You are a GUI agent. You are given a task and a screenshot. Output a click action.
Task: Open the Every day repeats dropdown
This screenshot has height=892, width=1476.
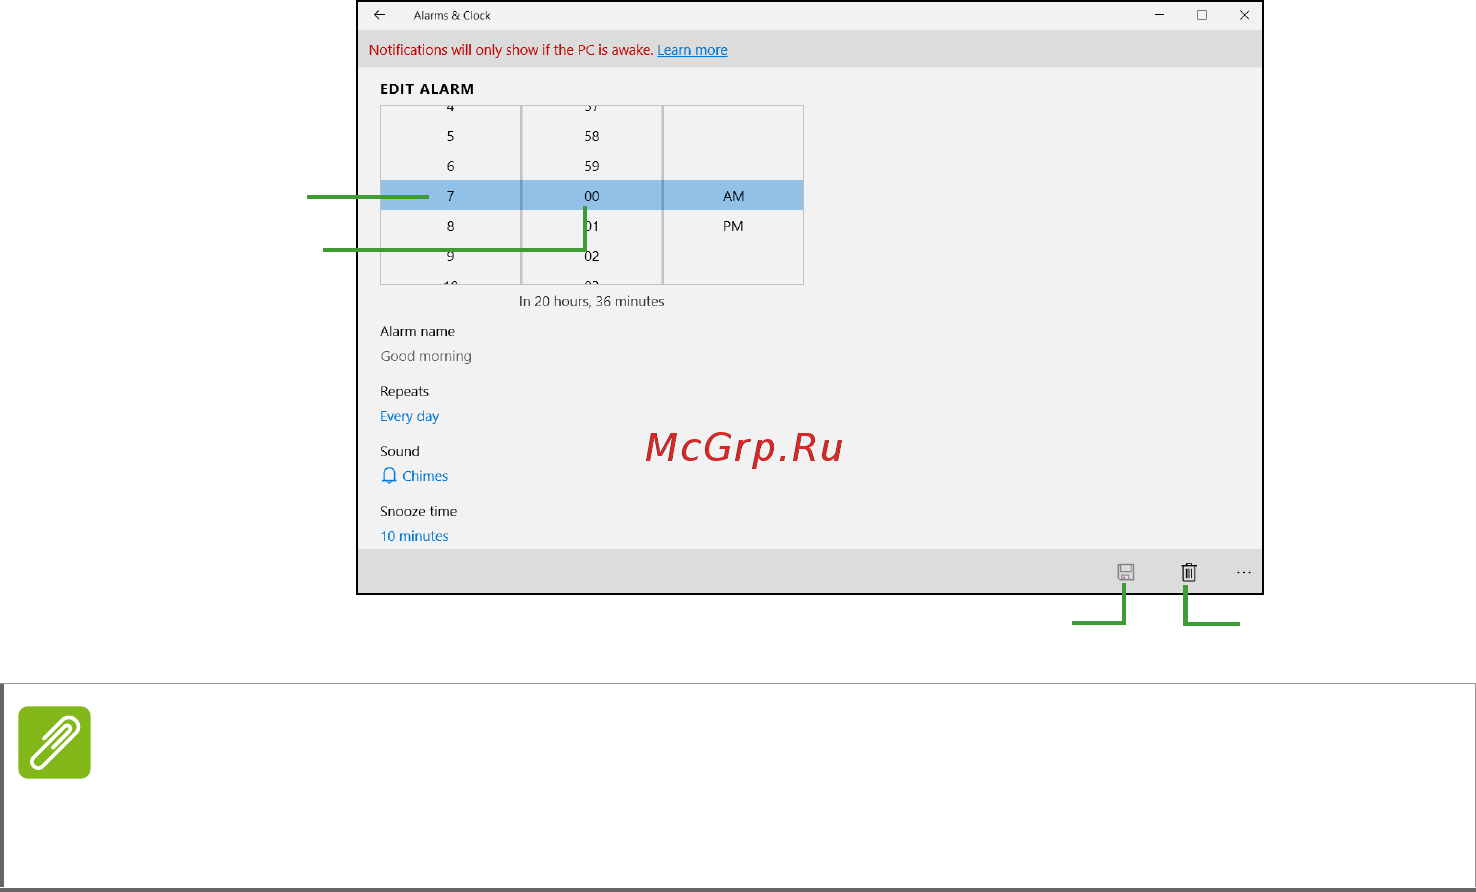coord(409,416)
